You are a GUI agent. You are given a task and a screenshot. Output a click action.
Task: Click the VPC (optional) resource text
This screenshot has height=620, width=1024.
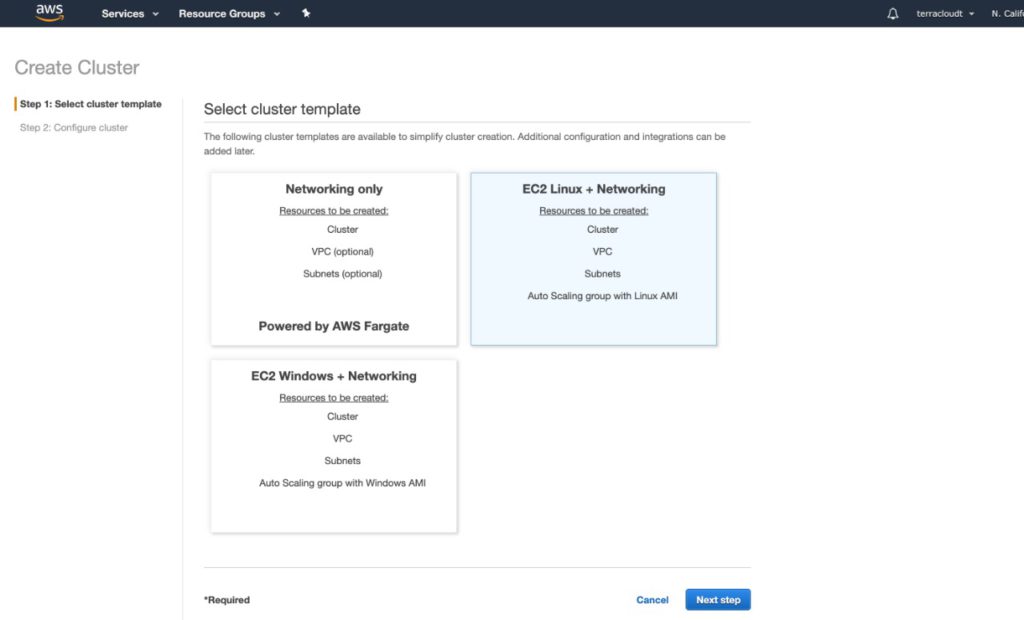(x=342, y=252)
